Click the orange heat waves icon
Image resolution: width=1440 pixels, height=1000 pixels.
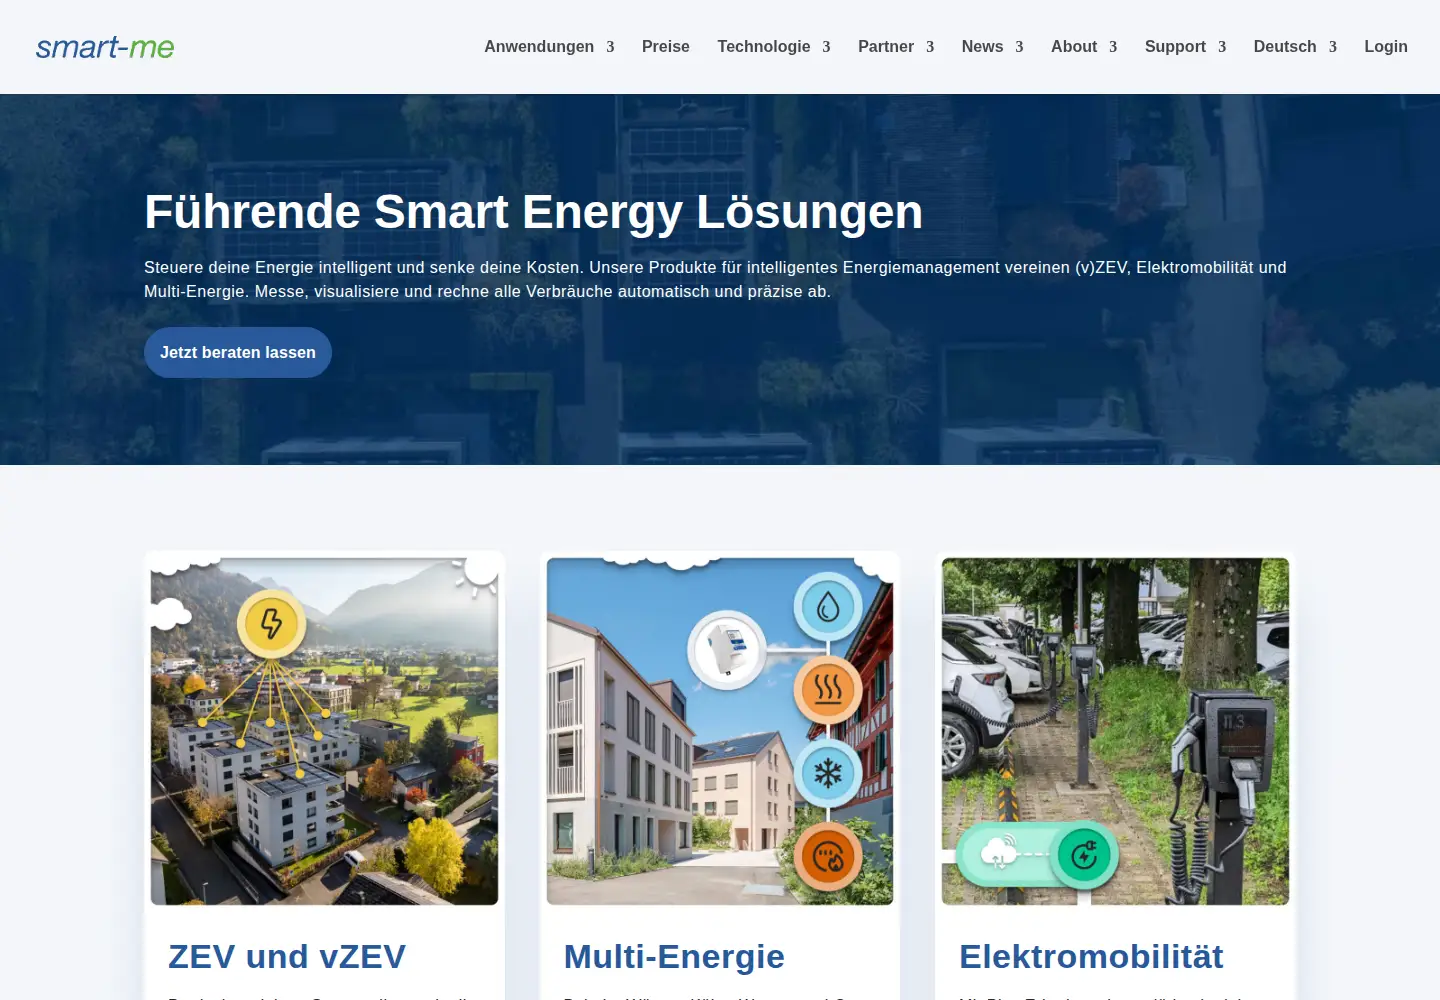[828, 689]
